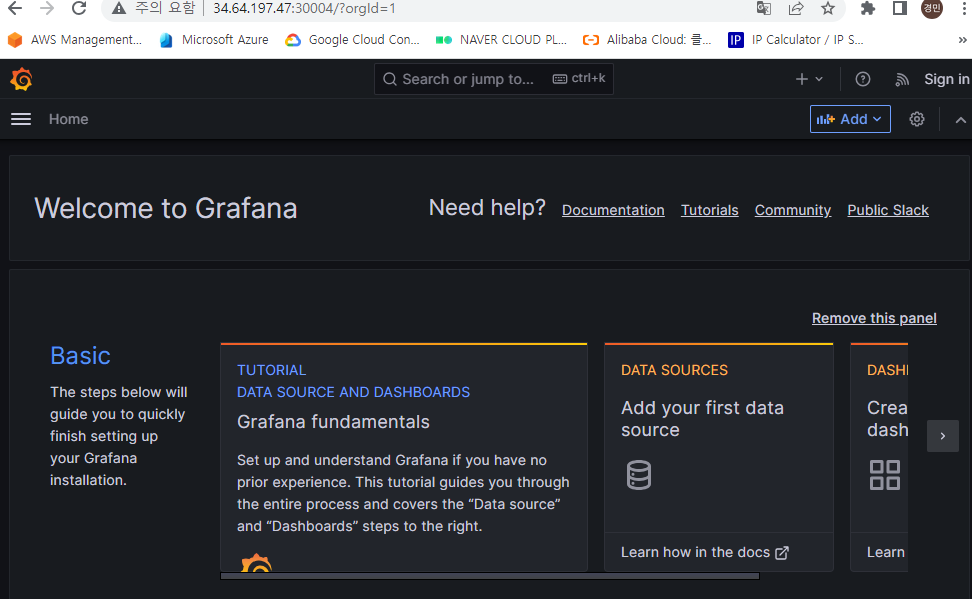The image size is (972, 599).
Task: Click the Search or jump to field
Action: (493, 79)
